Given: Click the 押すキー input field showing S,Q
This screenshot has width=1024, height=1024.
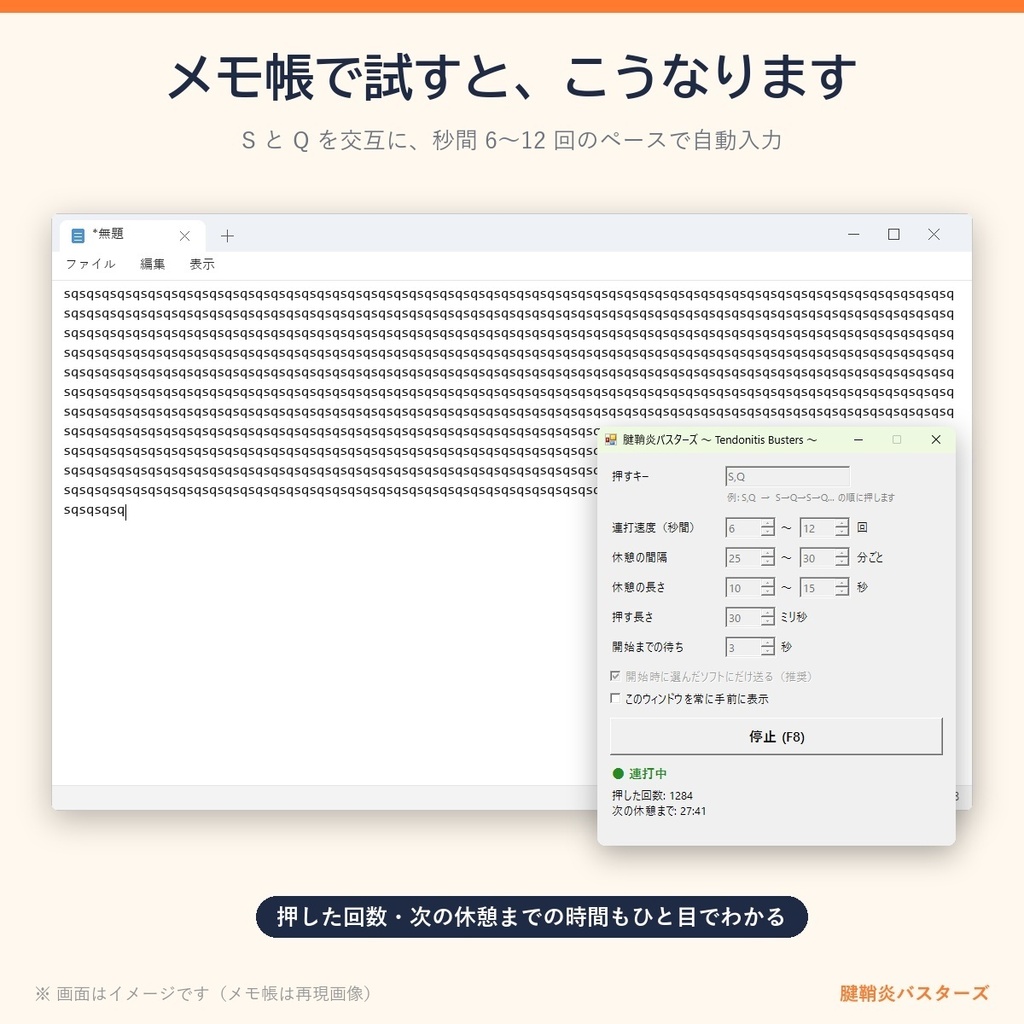Looking at the screenshot, I should [787, 476].
